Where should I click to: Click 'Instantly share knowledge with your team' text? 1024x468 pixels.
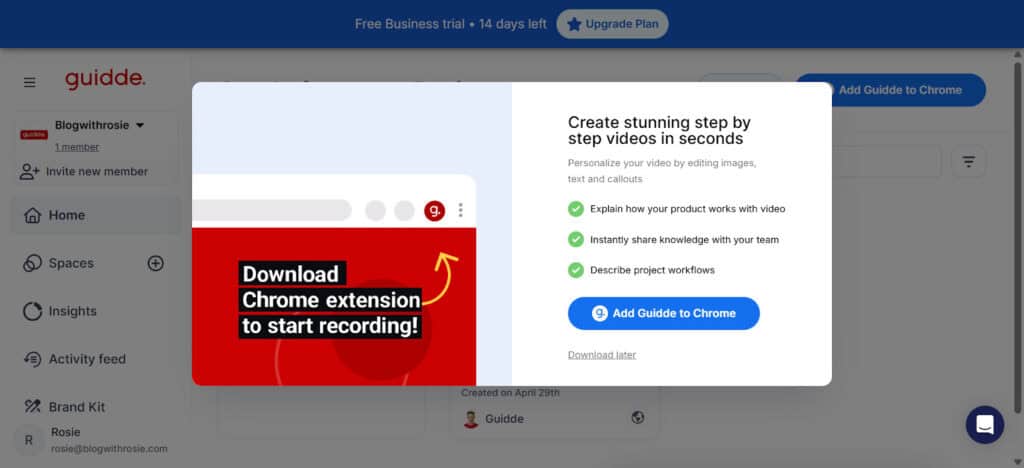pos(684,240)
